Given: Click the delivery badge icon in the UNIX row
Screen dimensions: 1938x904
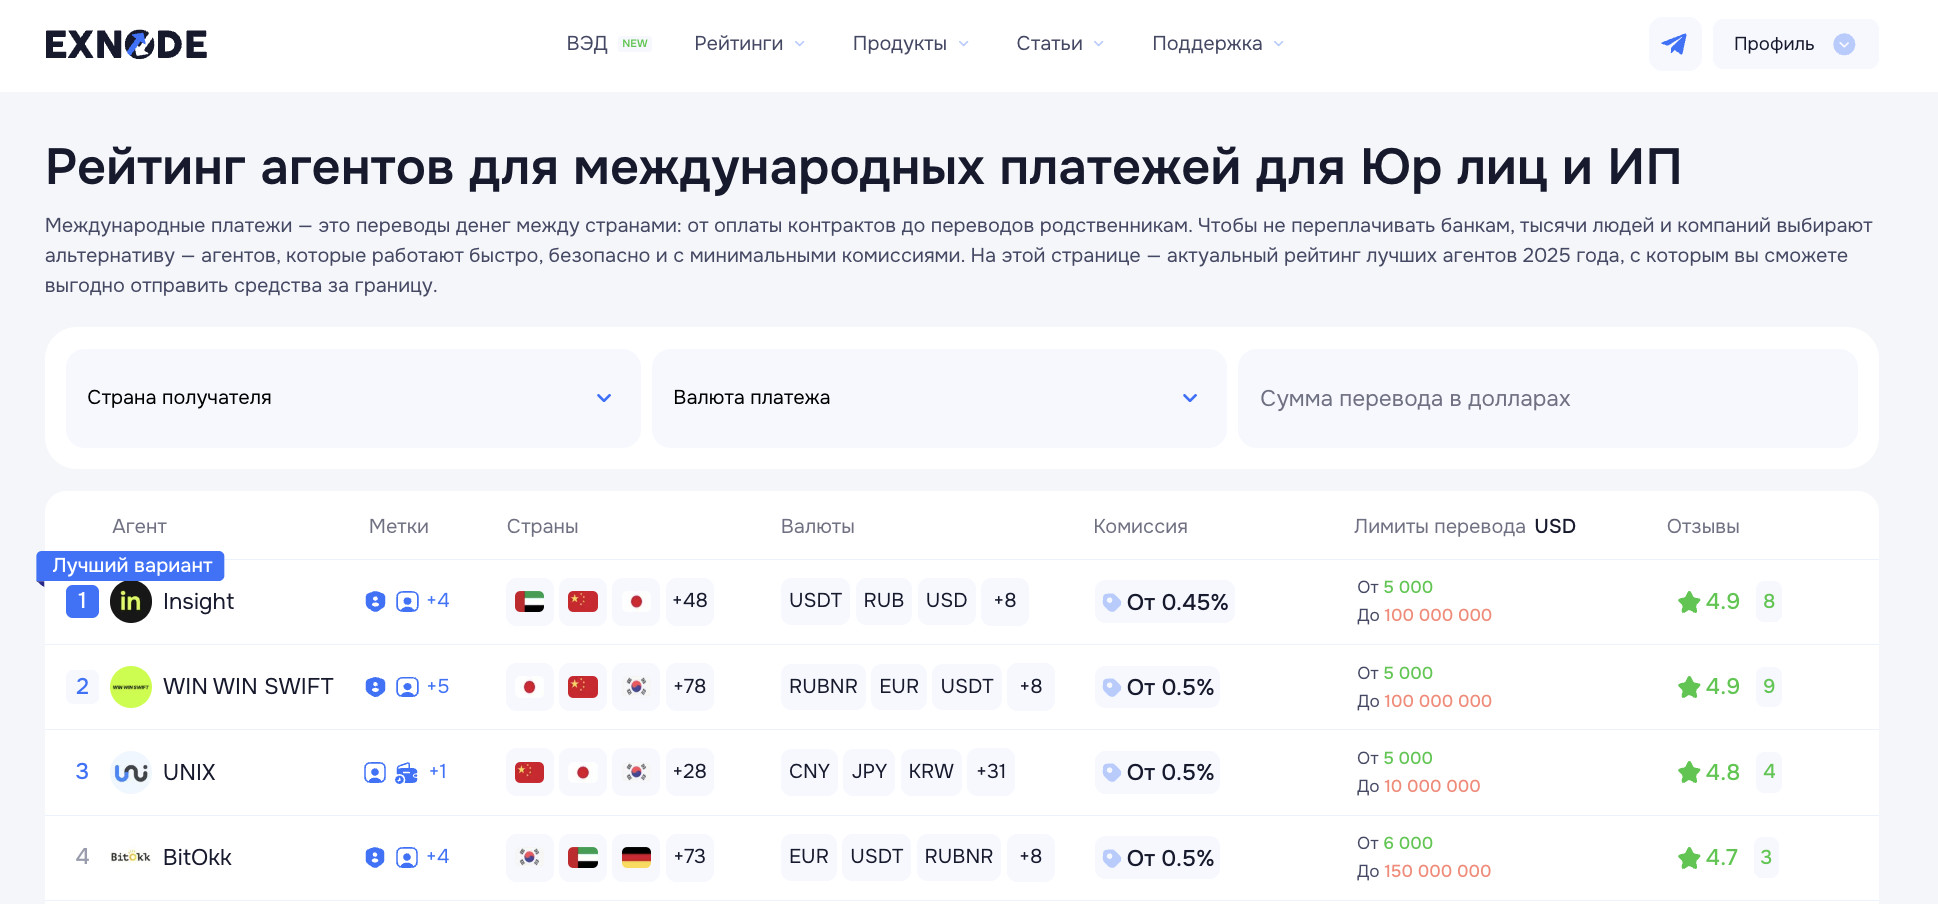Looking at the screenshot, I should pyautogui.click(x=407, y=772).
